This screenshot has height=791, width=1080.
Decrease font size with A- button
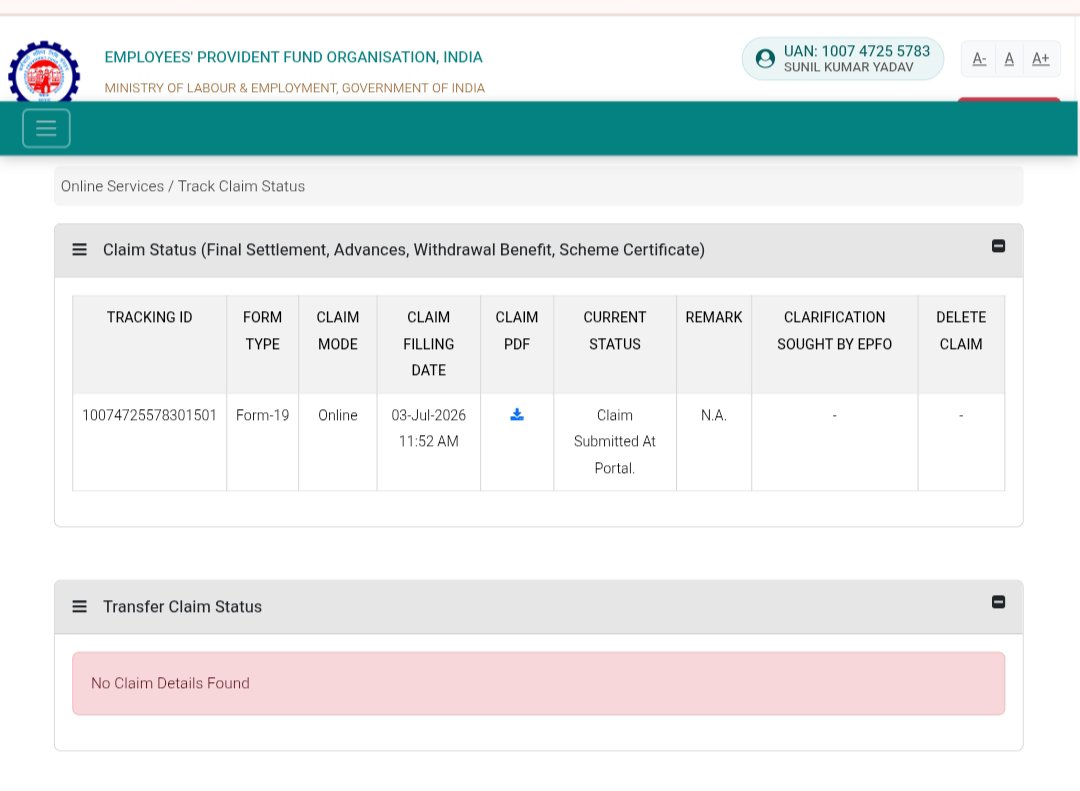click(x=979, y=59)
